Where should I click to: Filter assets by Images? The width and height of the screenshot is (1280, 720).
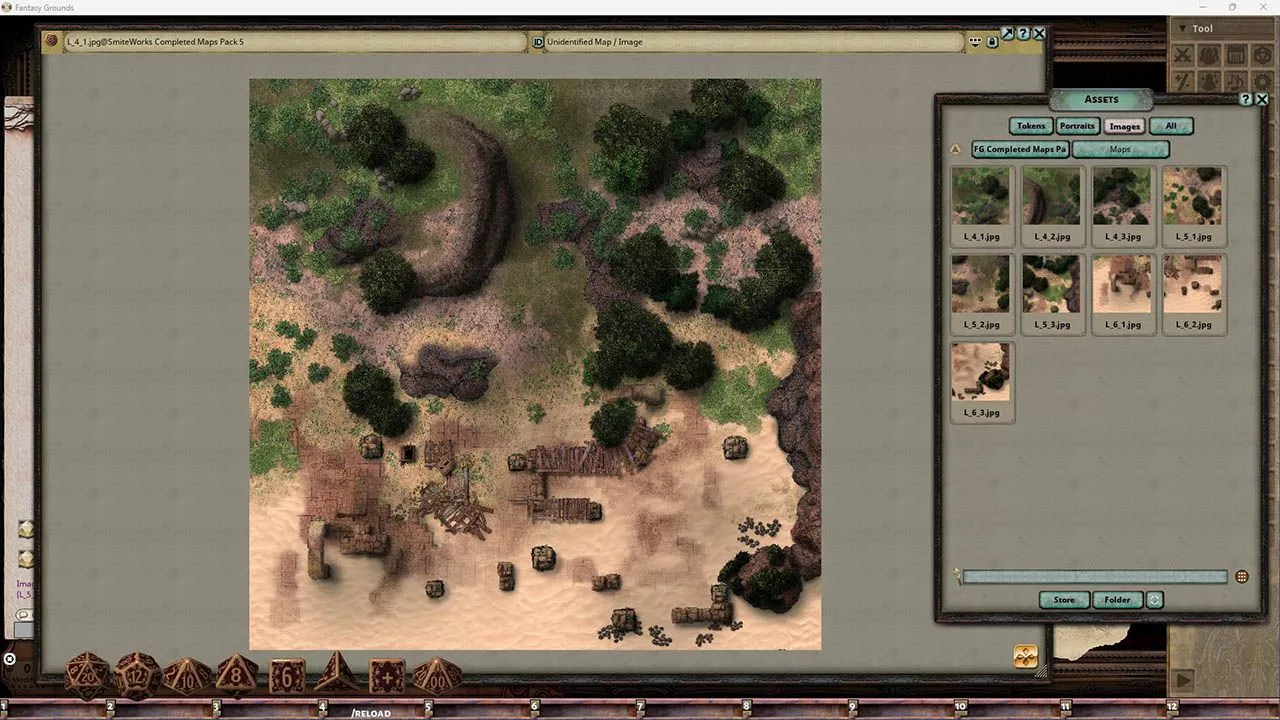point(1124,126)
